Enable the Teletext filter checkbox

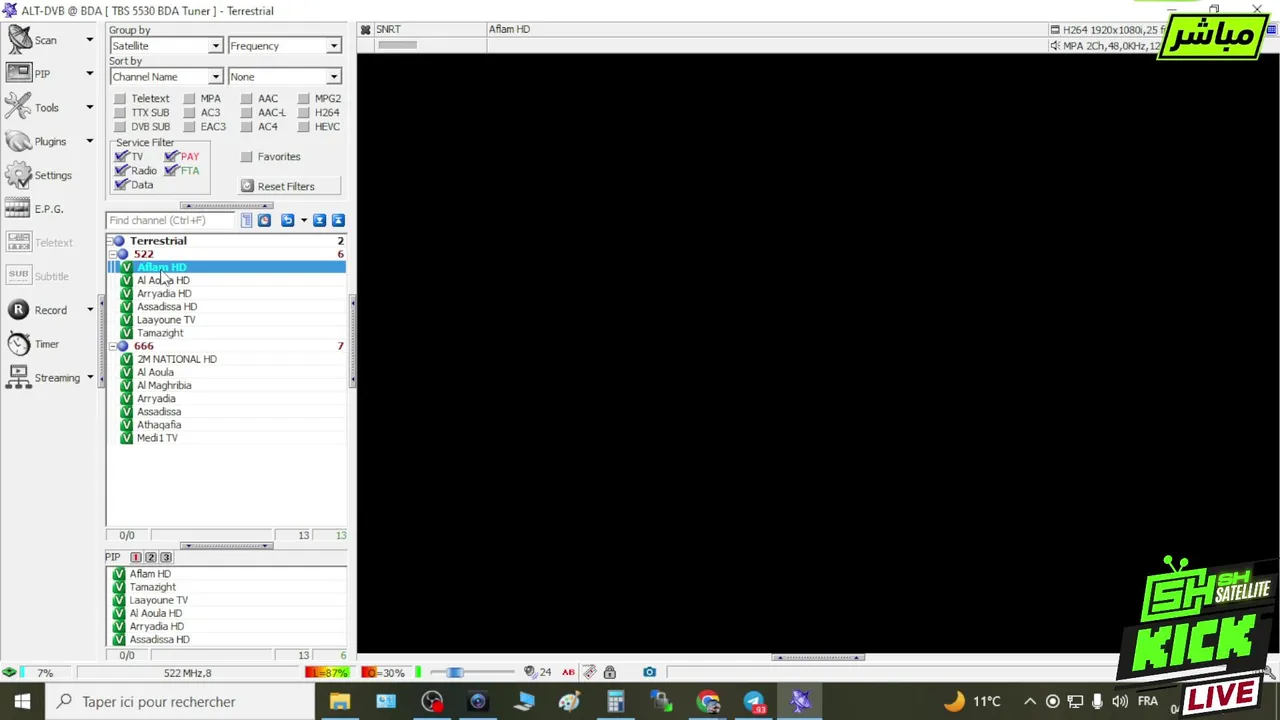click(120, 99)
